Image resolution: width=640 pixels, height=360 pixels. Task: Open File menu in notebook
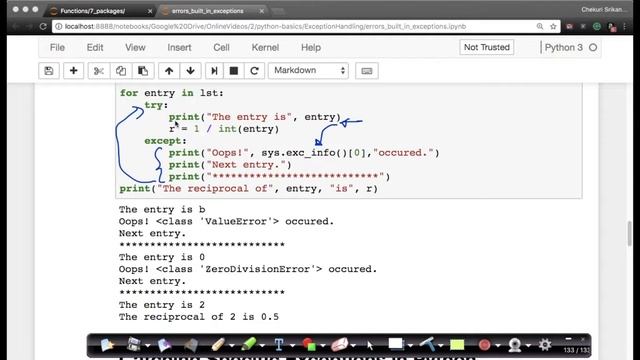tap(57, 47)
